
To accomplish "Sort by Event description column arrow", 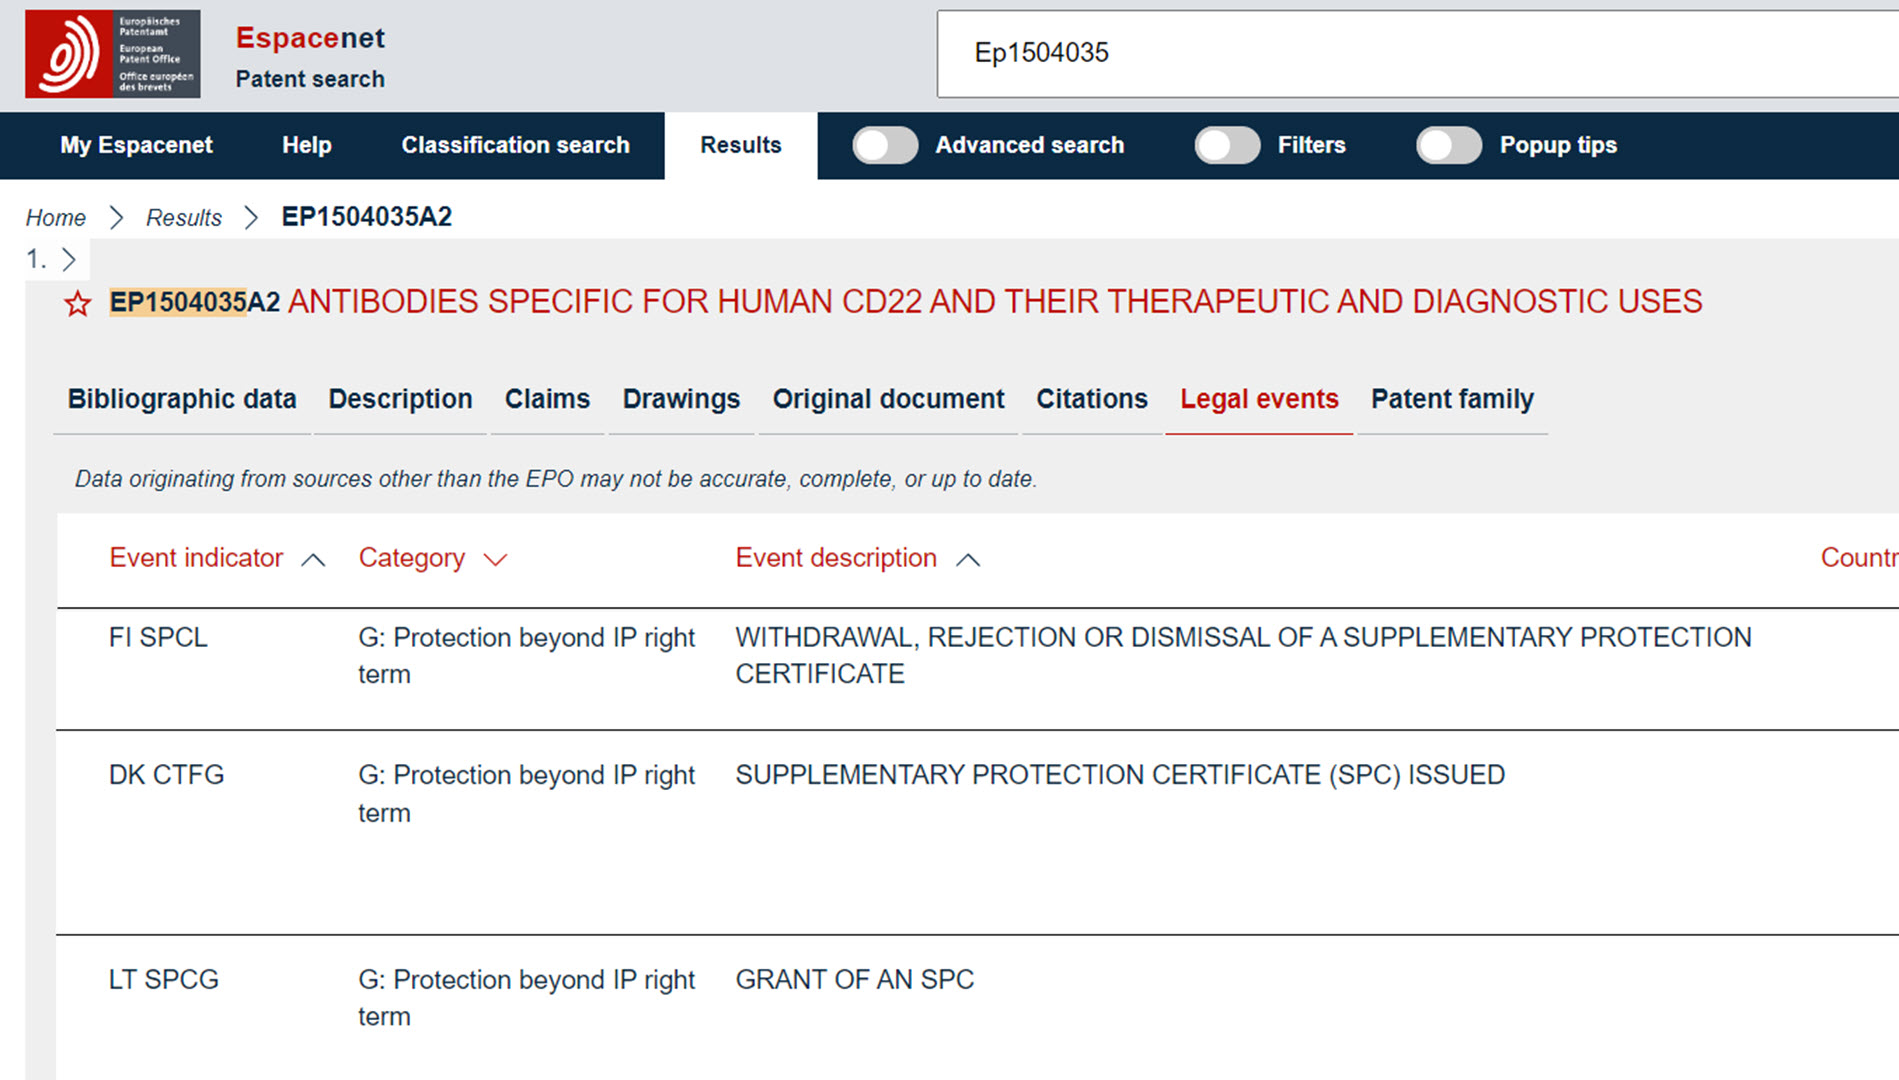I will (x=967, y=560).
